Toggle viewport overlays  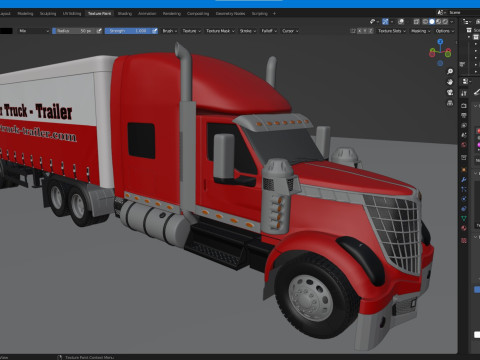coord(401,22)
